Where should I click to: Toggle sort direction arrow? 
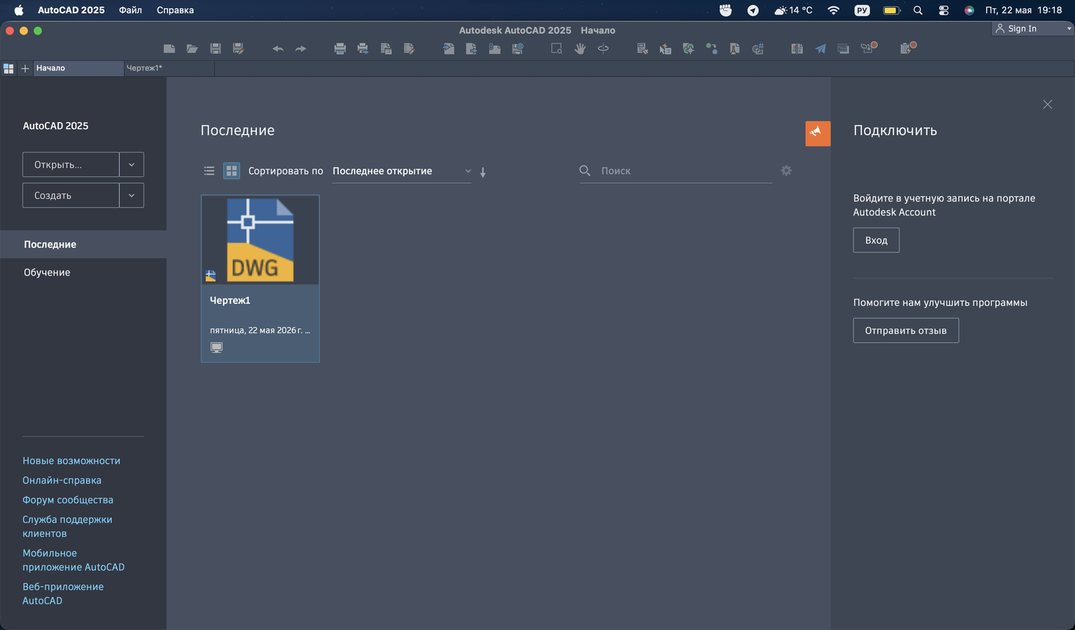click(483, 172)
